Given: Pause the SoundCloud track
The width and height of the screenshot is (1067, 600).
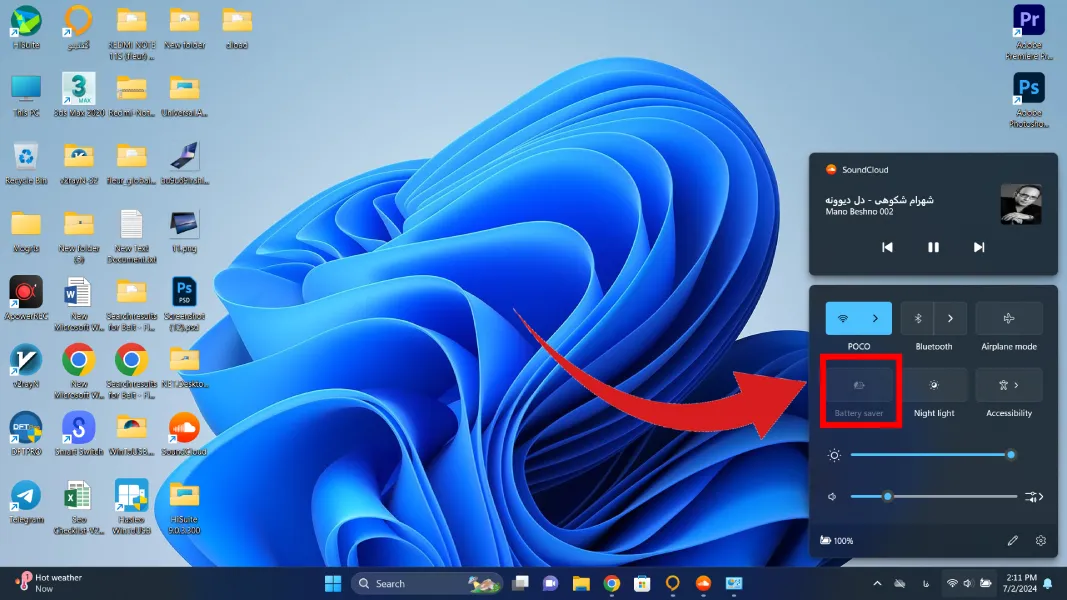Looking at the screenshot, I should point(933,247).
